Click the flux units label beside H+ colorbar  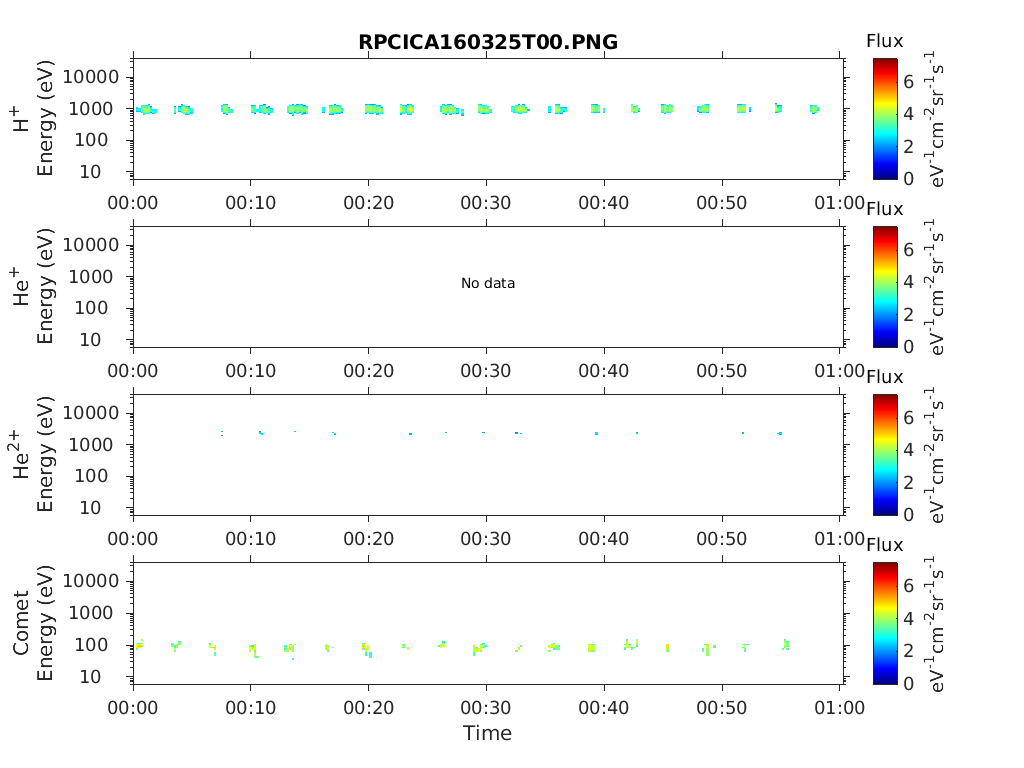(935, 119)
